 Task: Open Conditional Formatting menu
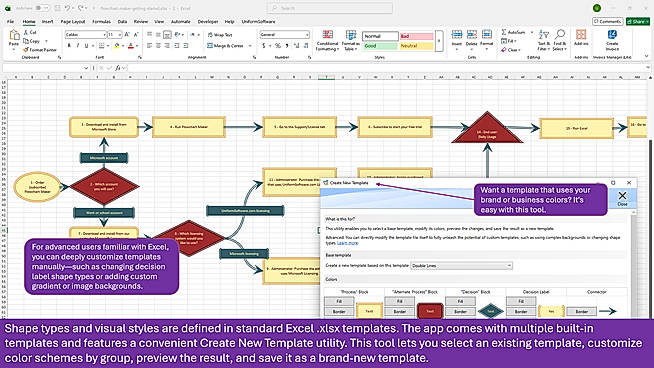click(327, 40)
